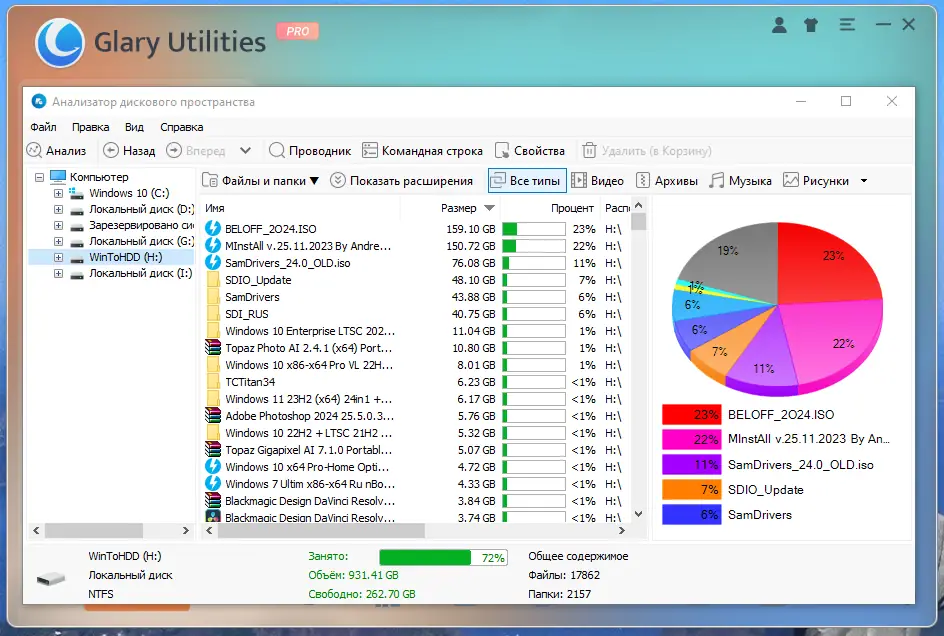The image size is (944, 636).
Task: Expand Локальный диск (G:) node
Action: (58, 242)
